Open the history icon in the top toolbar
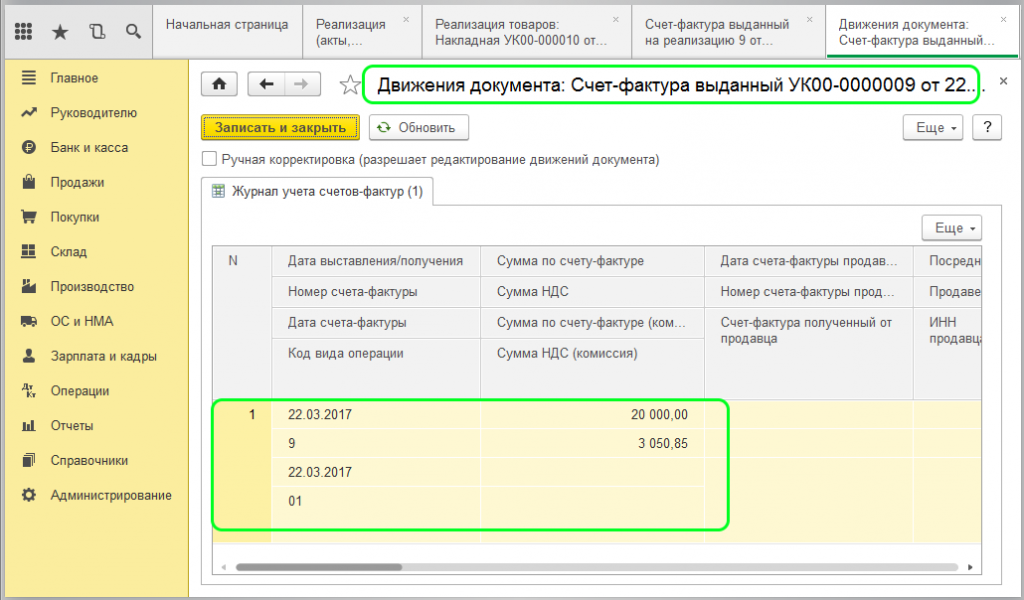 96,31
